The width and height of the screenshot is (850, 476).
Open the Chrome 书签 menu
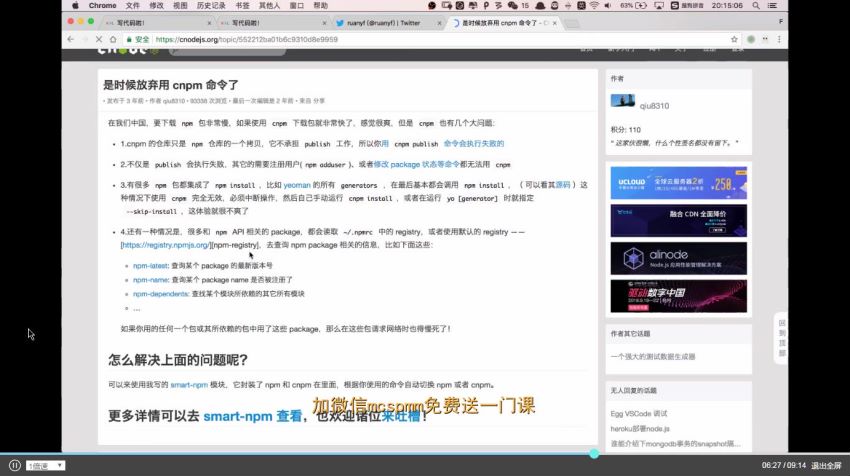(x=242, y=5)
